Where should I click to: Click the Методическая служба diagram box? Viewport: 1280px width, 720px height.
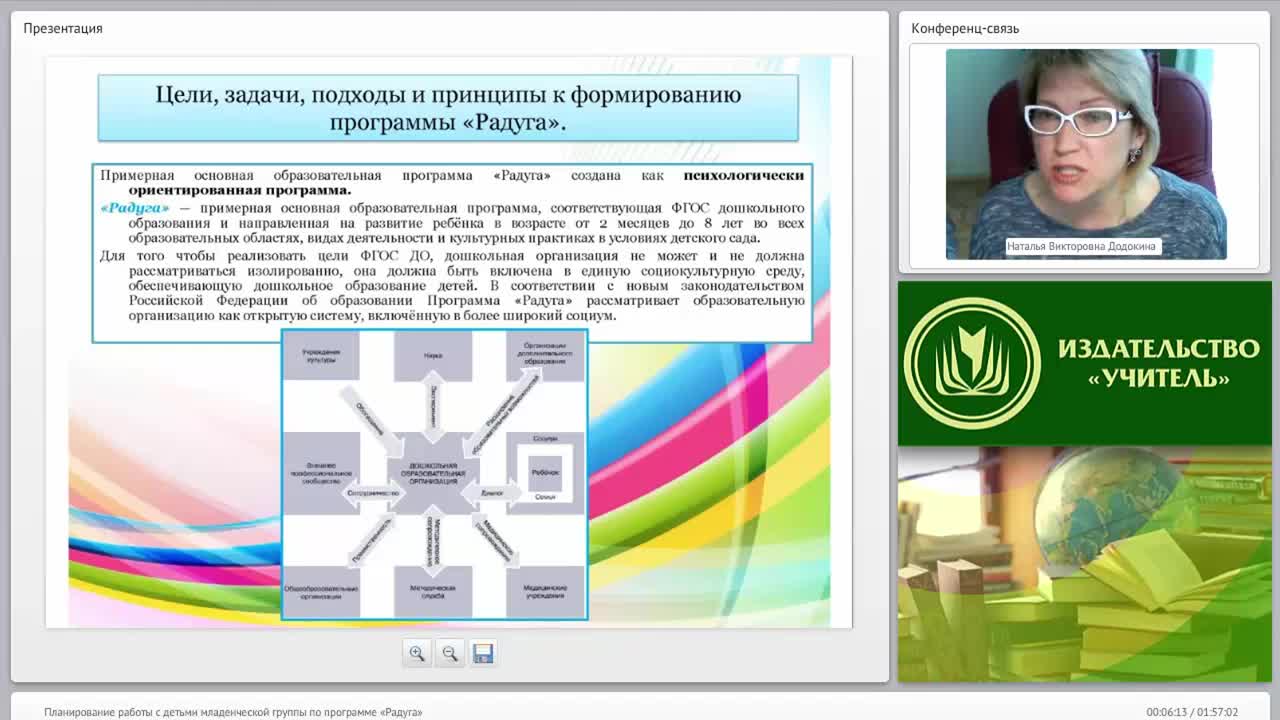coord(432,592)
